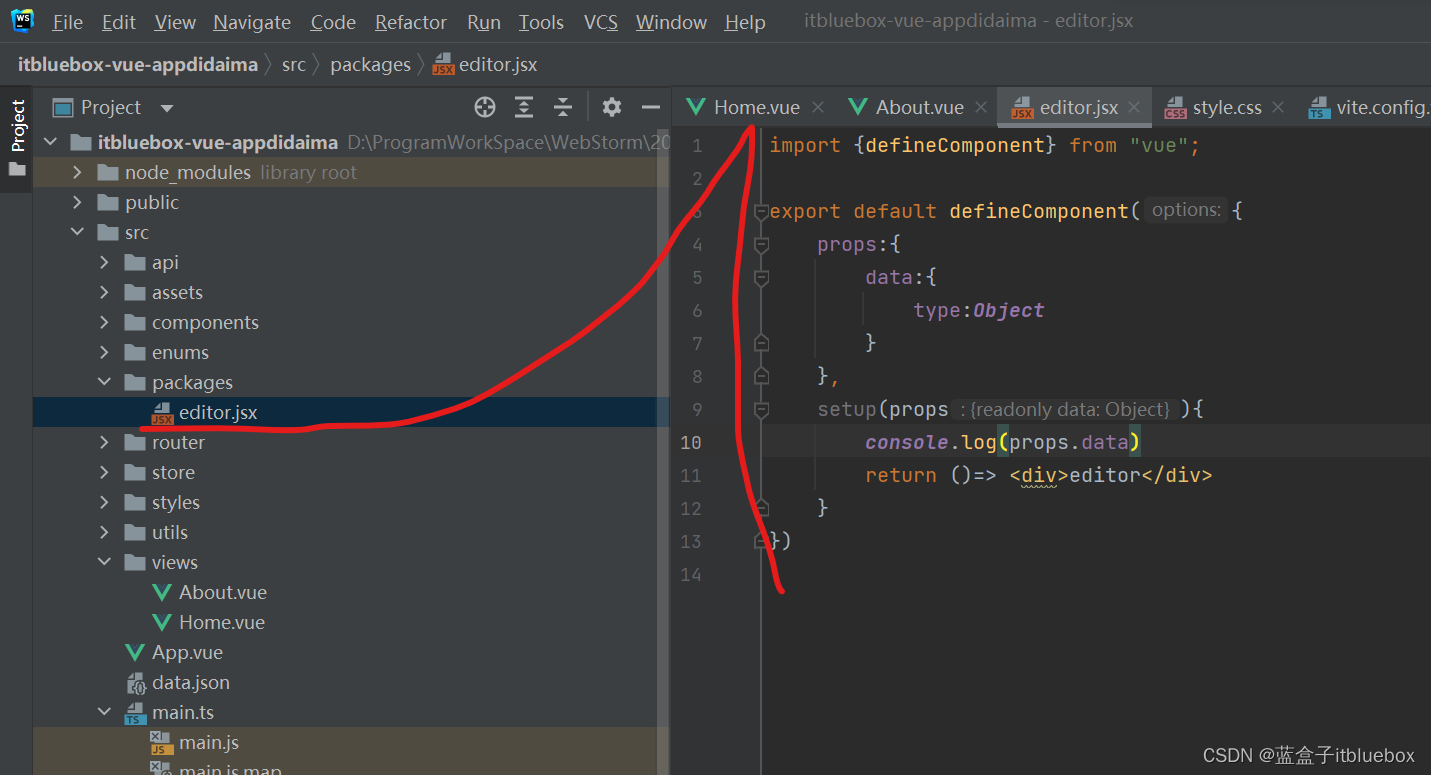The height and width of the screenshot is (775, 1431).
Task: Expand the node_modules folder
Action: tap(78, 172)
